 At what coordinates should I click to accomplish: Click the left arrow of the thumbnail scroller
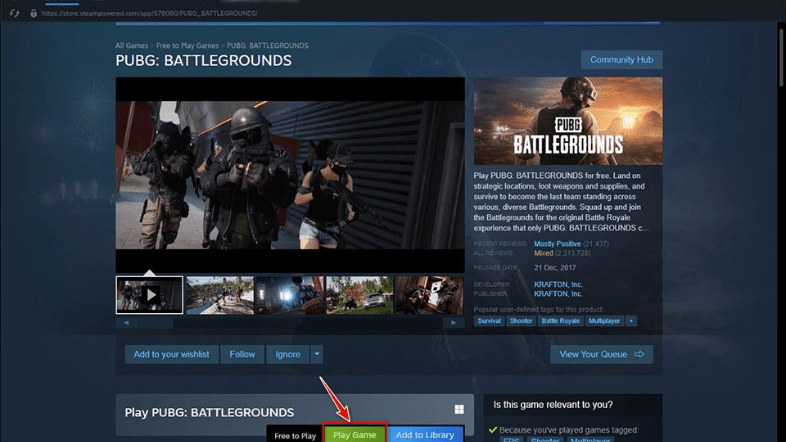coord(125,323)
